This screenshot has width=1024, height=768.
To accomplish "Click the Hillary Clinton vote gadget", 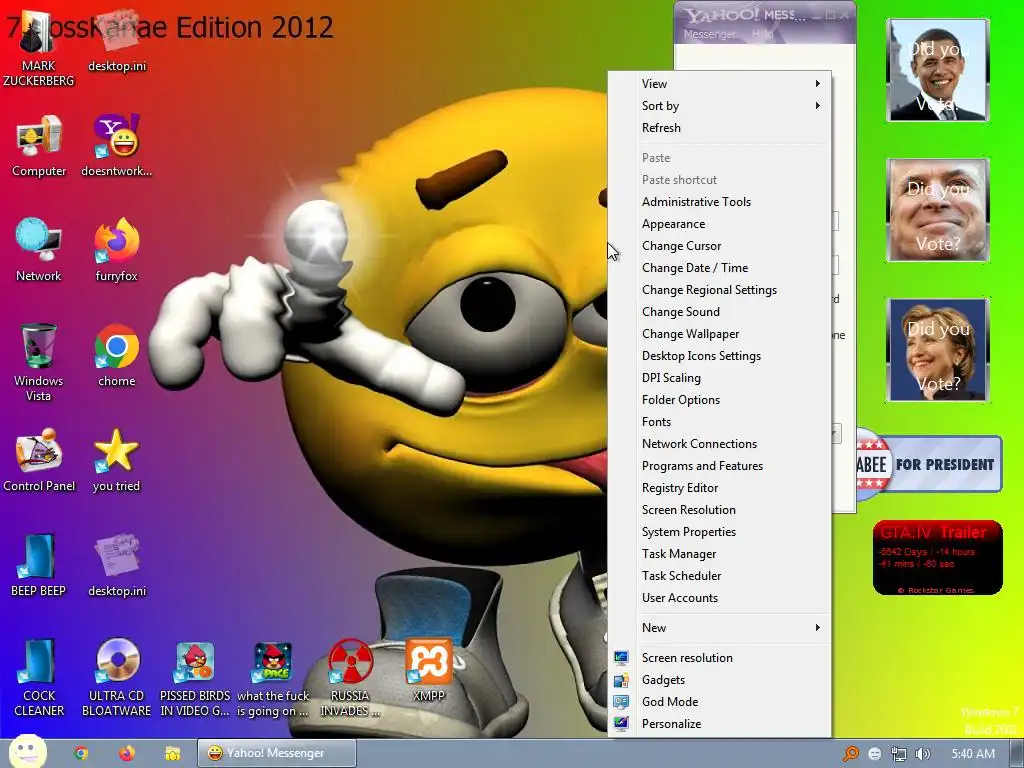I will point(938,350).
